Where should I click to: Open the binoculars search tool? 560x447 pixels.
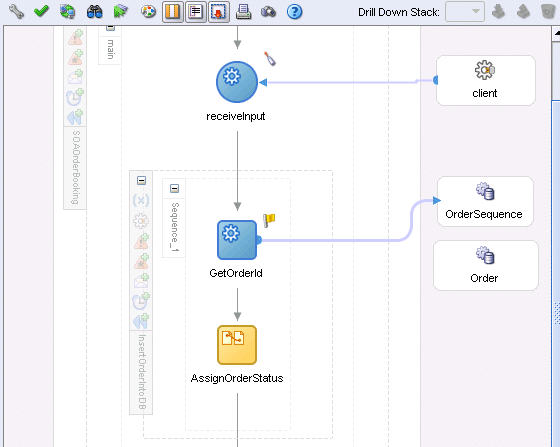click(95, 12)
